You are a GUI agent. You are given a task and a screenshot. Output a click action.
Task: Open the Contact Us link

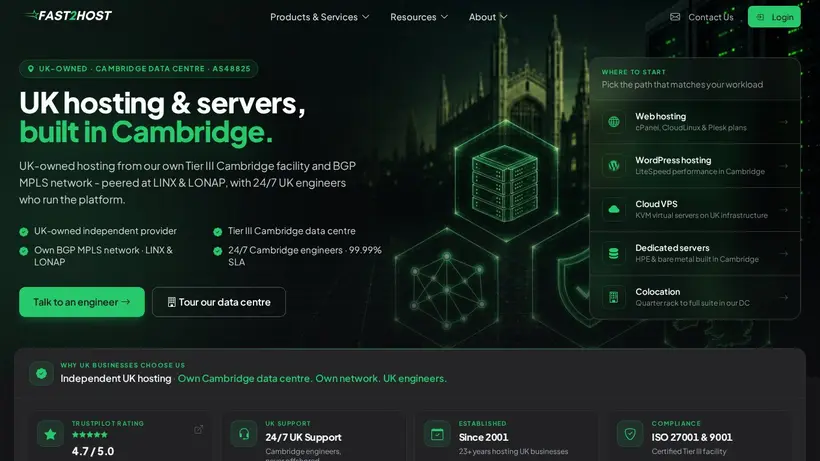coord(710,17)
